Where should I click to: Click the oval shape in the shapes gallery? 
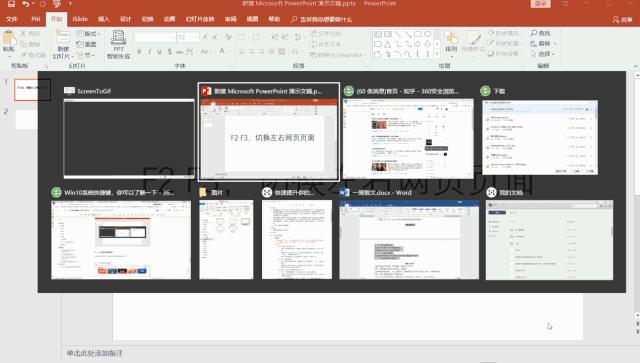427,34
